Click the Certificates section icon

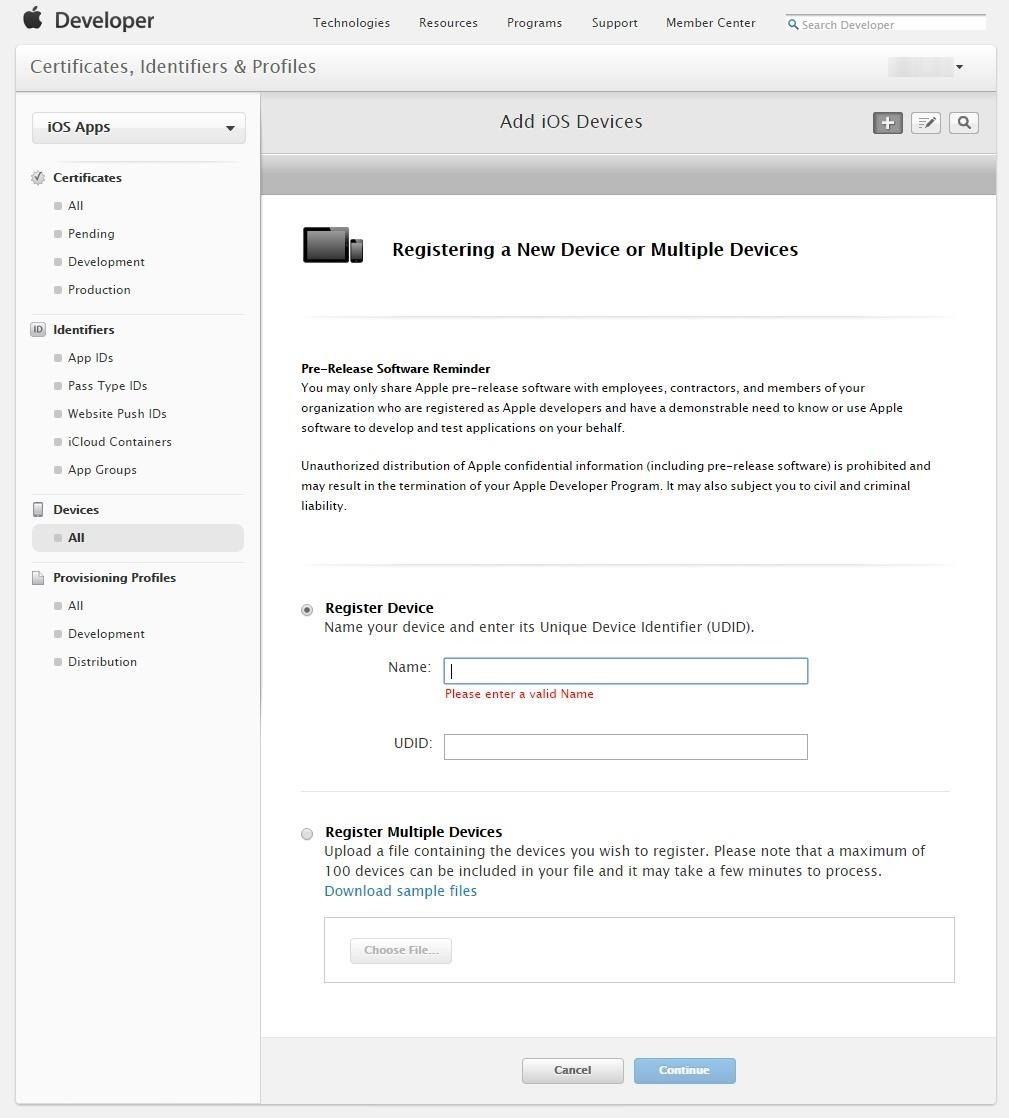tap(38, 178)
